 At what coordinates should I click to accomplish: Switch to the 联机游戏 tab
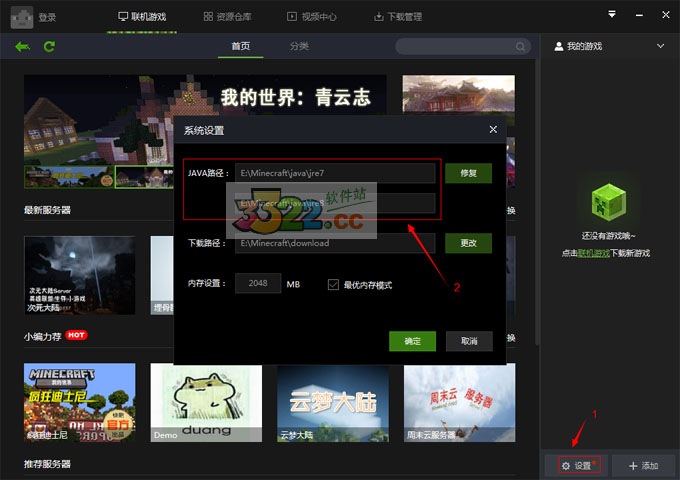point(142,17)
